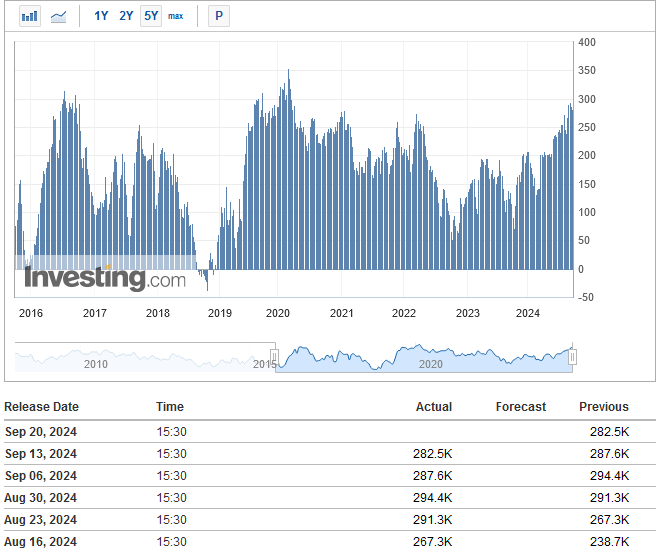658x559 pixels.
Task: Click the 2010 area in the navigator
Action: (x=96, y=364)
